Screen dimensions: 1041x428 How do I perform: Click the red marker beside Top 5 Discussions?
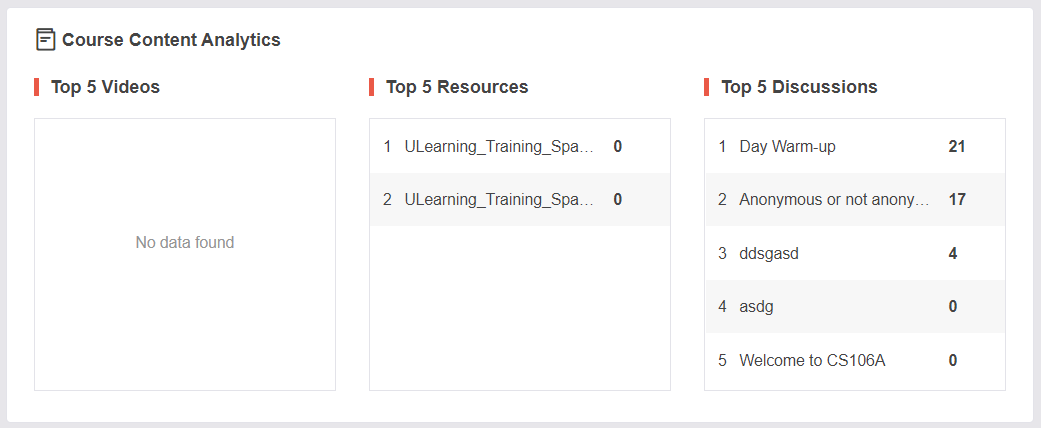(706, 87)
